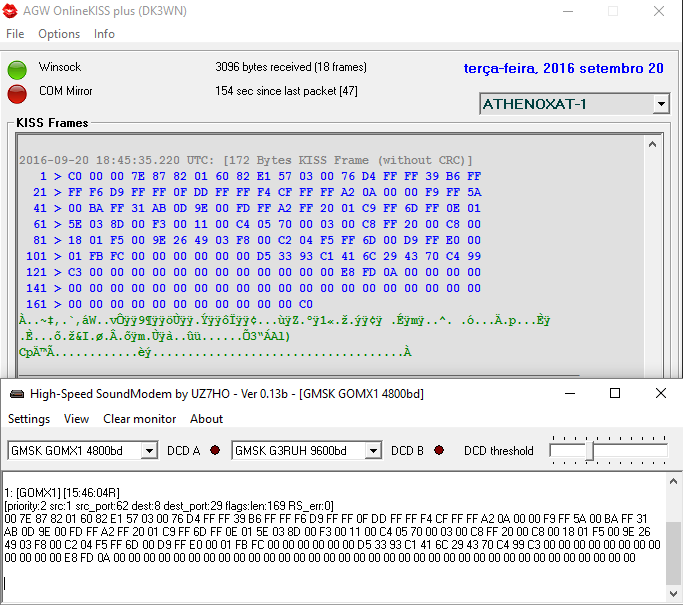Click green ASCII line starting with 'CpÄ'
This screenshot has height=605, width=683.
pyautogui.click(x=215, y=352)
